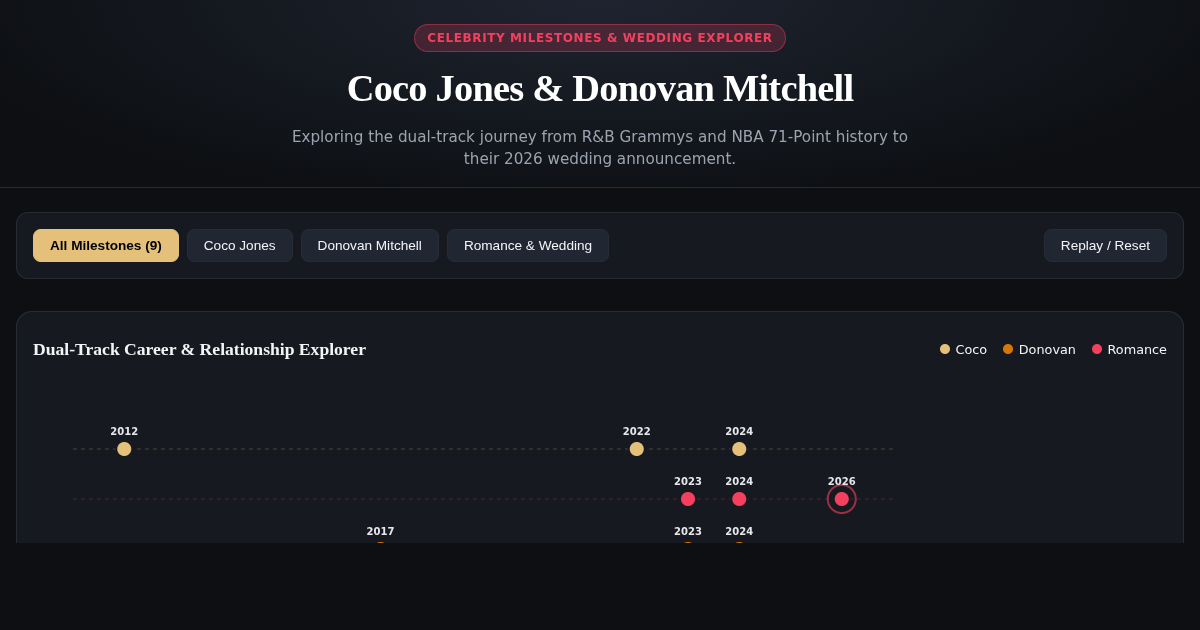The width and height of the screenshot is (1200, 630).
Task: Click the Celebrity Milestones & Wedding Explorer badge
Action: pos(600,38)
